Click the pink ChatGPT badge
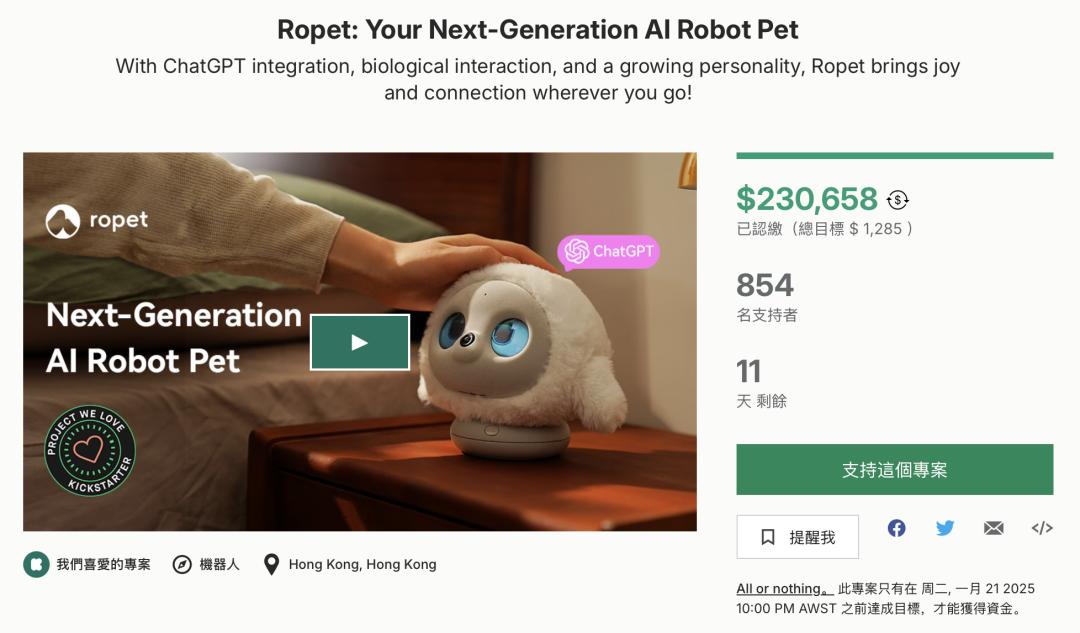Image resolution: width=1080 pixels, height=633 pixels. point(608,251)
